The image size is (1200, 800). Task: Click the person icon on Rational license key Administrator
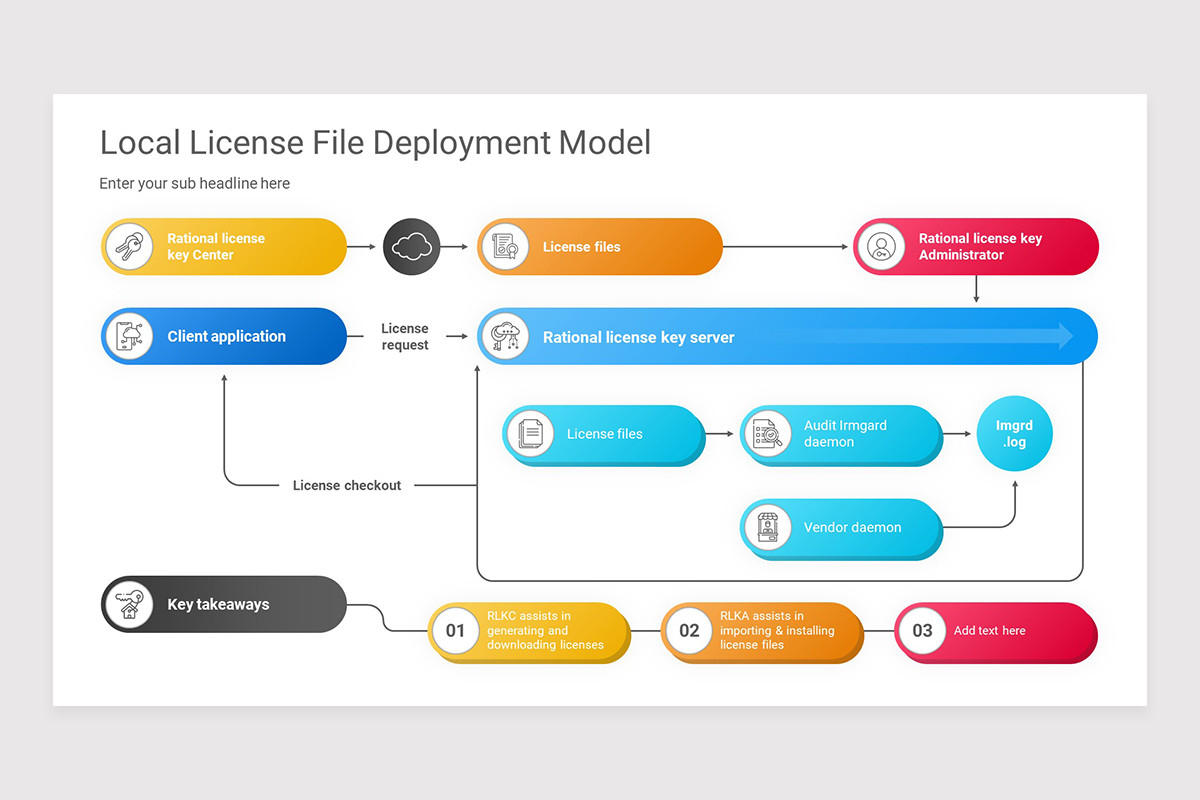coord(881,246)
